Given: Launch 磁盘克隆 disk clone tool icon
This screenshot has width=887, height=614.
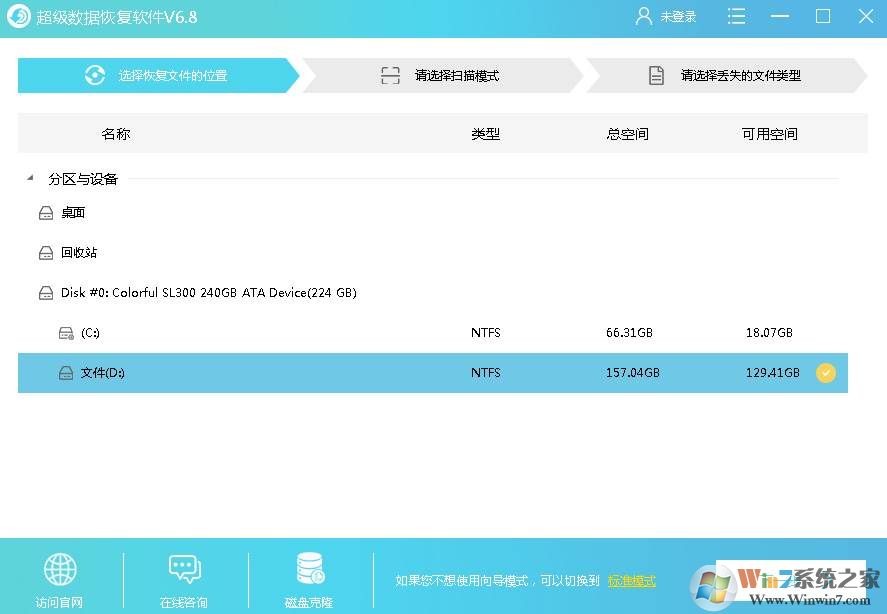Looking at the screenshot, I should click(x=309, y=567).
